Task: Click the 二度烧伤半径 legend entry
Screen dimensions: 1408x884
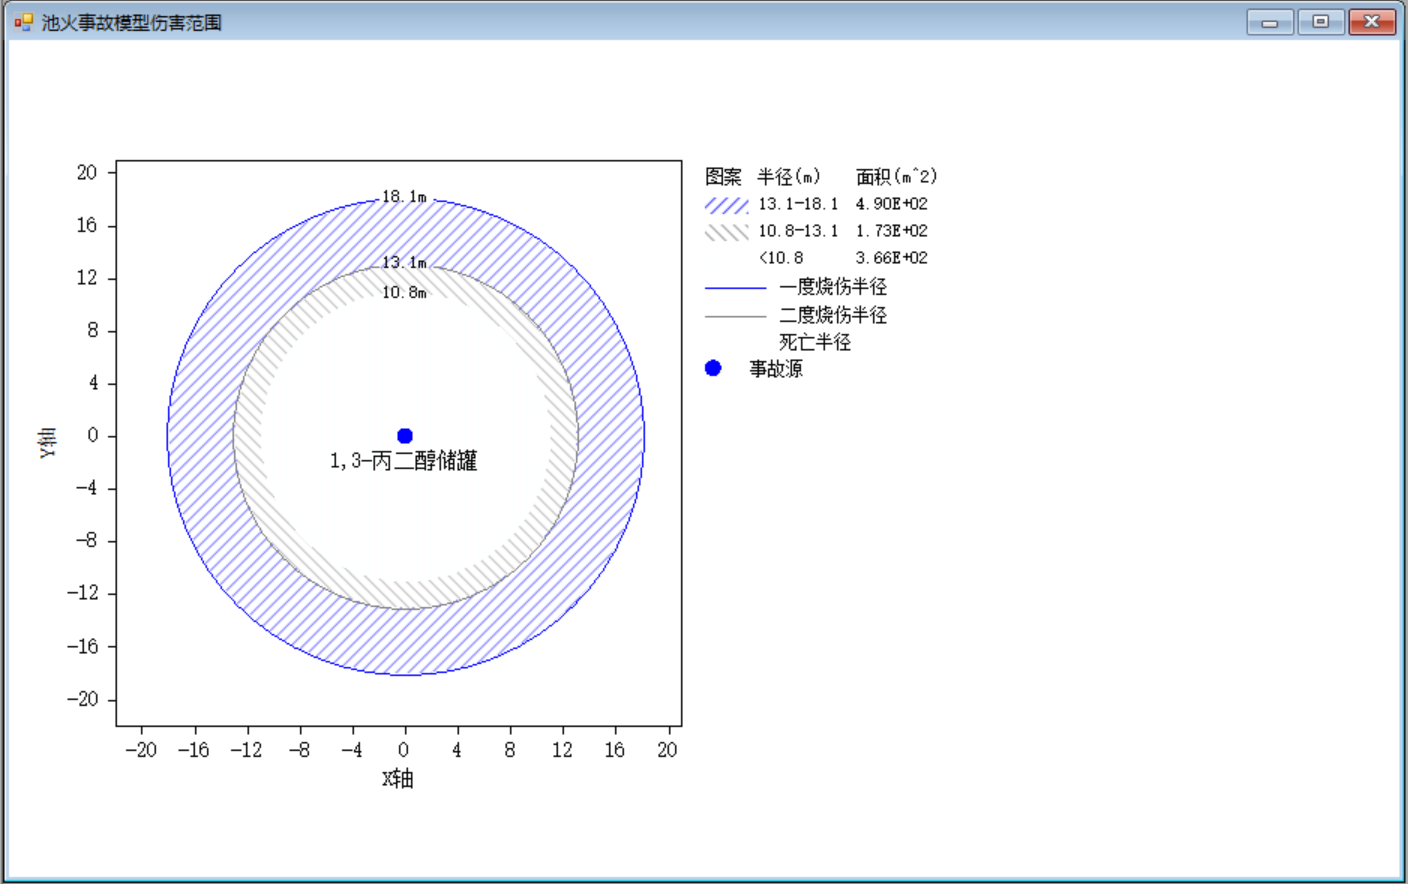Action: pos(833,315)
